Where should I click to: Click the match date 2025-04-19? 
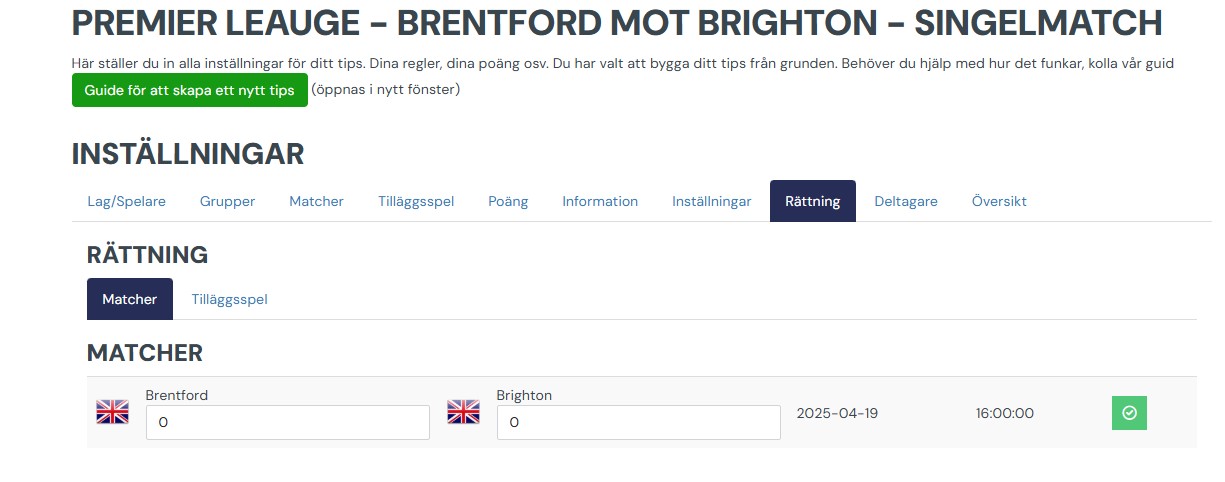click(x=837, y=413)
